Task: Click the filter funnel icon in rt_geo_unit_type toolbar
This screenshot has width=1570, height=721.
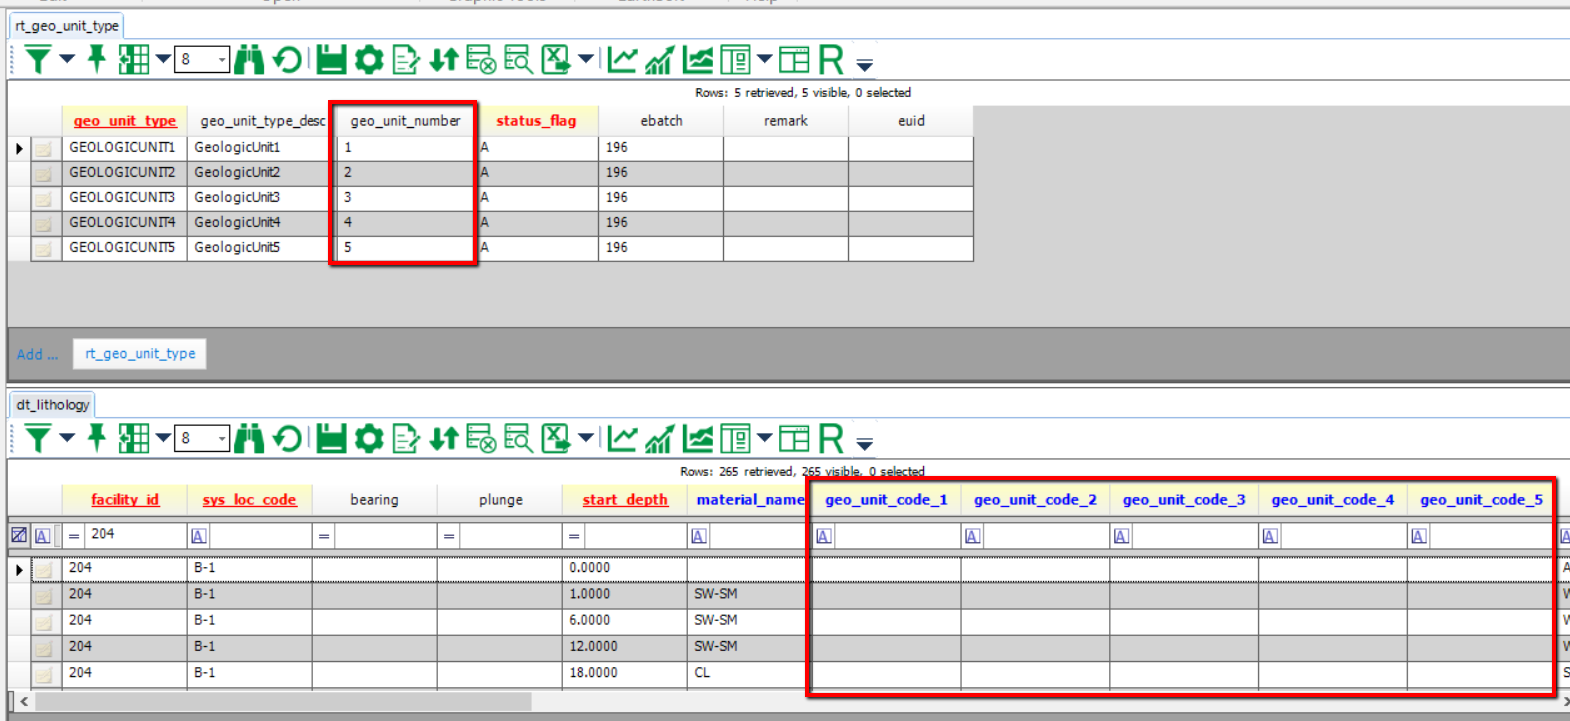Action: 37,60
